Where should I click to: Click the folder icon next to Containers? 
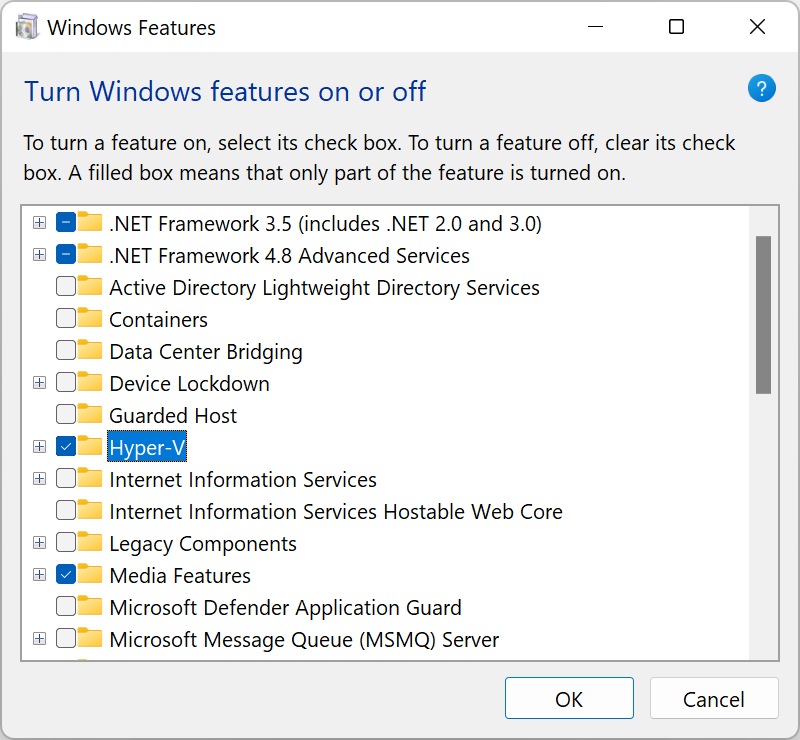click(x=91, y=319)
